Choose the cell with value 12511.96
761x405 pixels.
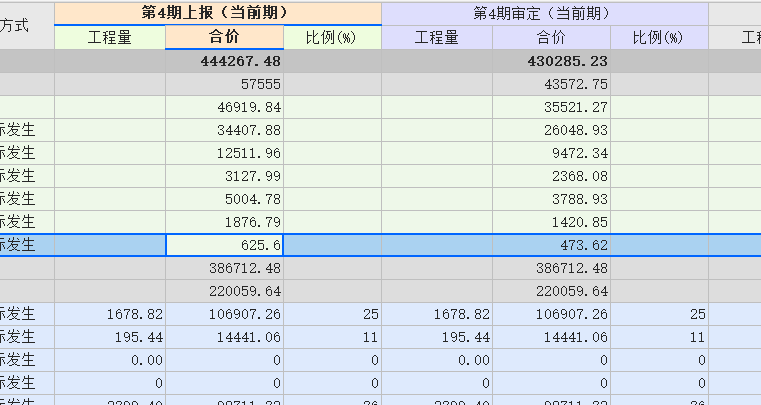[224, 153]
